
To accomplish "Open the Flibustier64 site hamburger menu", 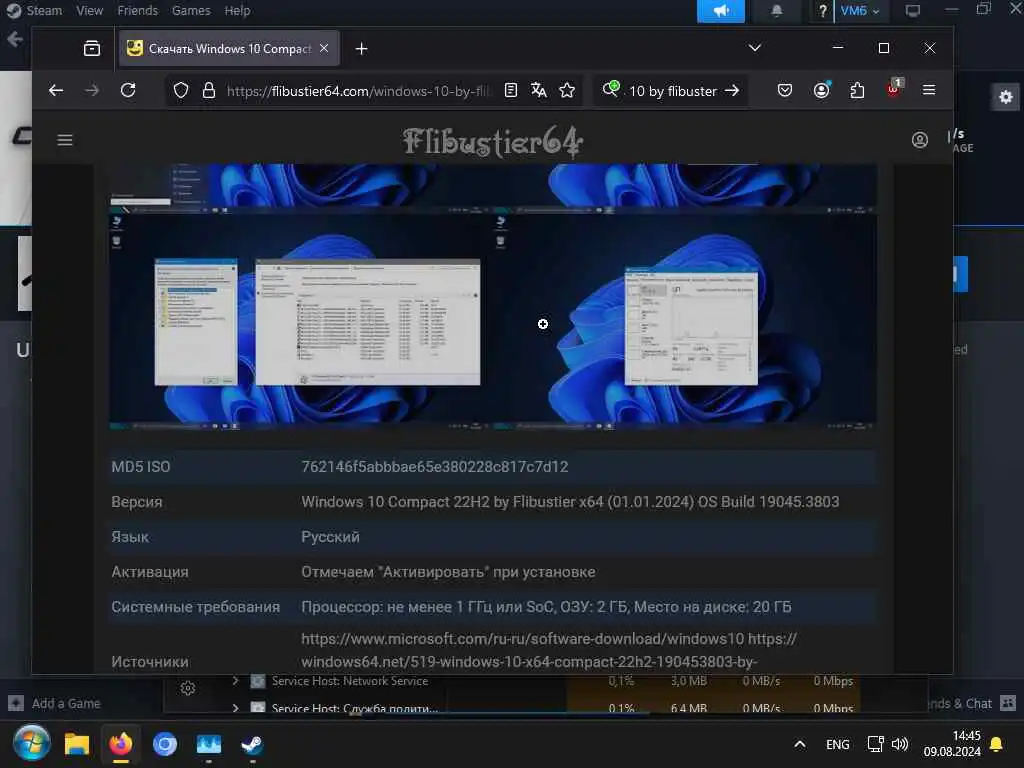I will (x=65, y=140).
